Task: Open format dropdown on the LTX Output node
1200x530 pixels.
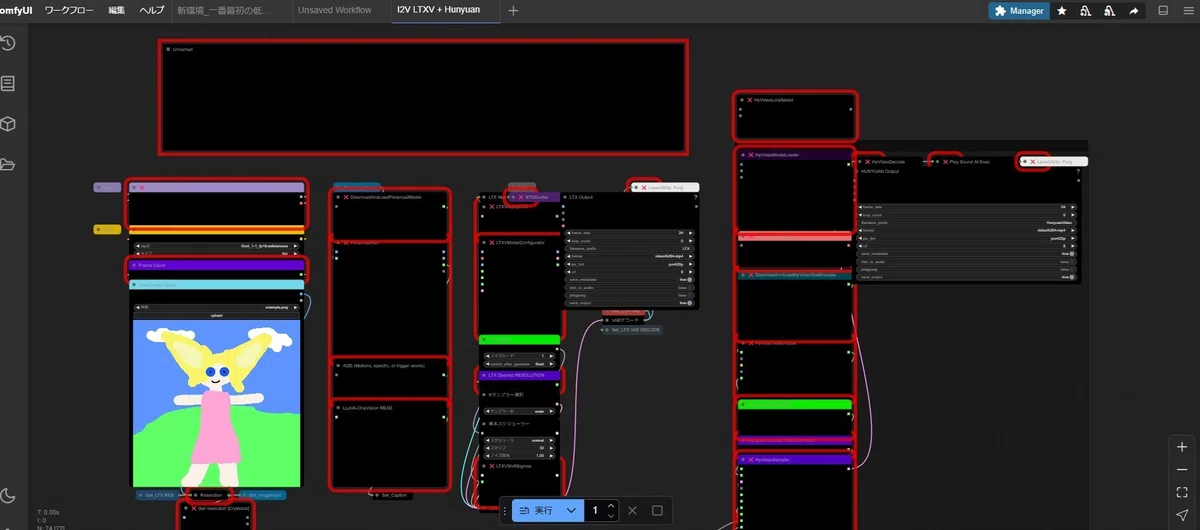Action: pos(631,256)
